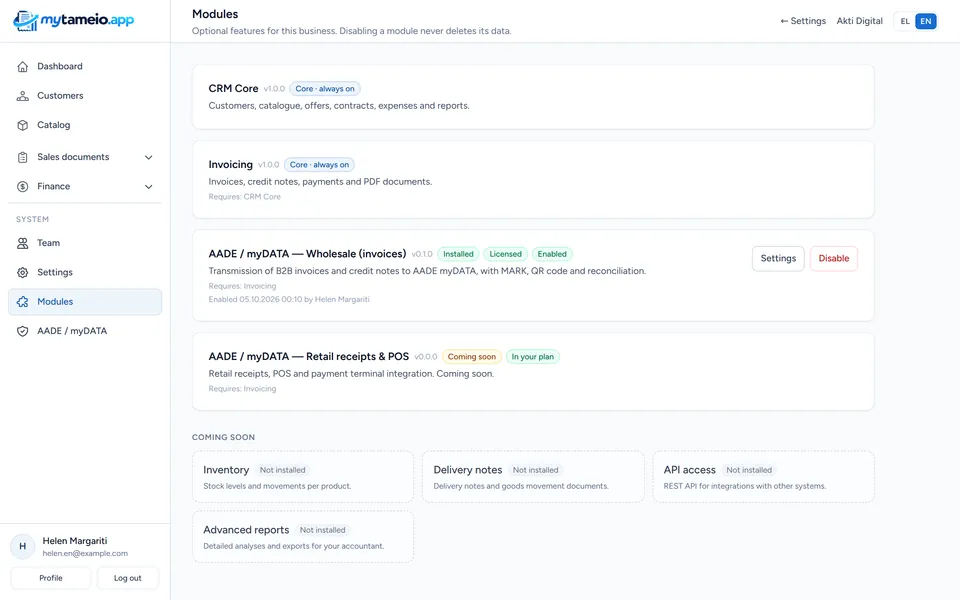960x600 pixels.
Task: Click the Sales documents clipboard icon
Action: click(23, 157)
